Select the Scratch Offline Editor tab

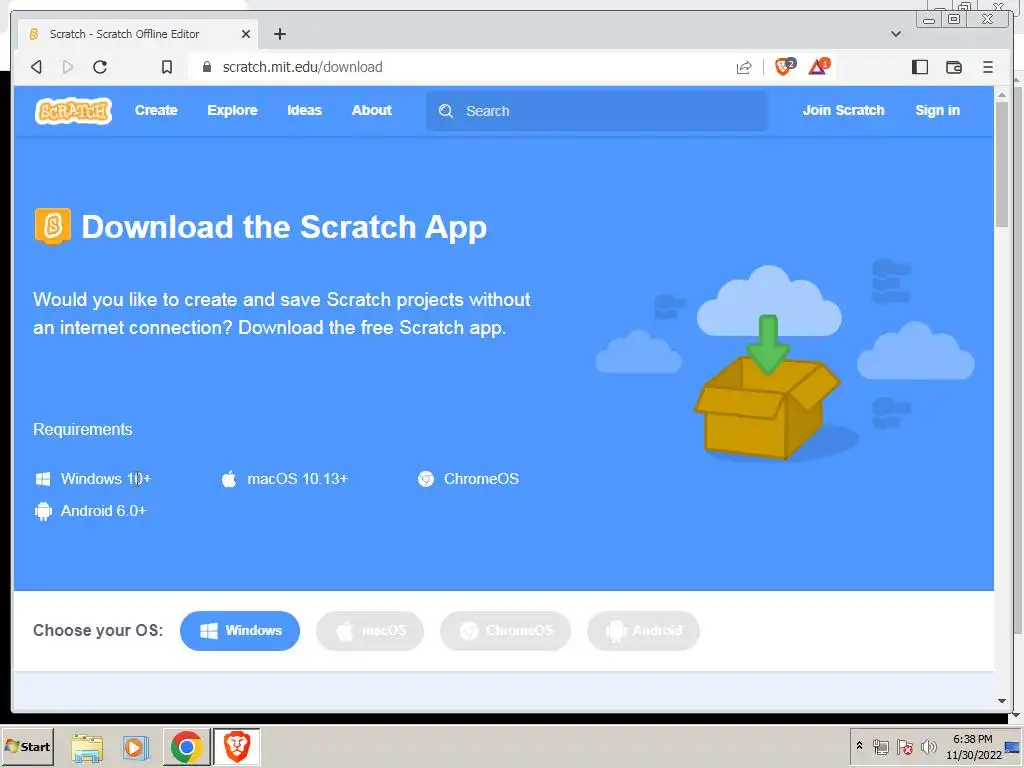tap(137, 34)
